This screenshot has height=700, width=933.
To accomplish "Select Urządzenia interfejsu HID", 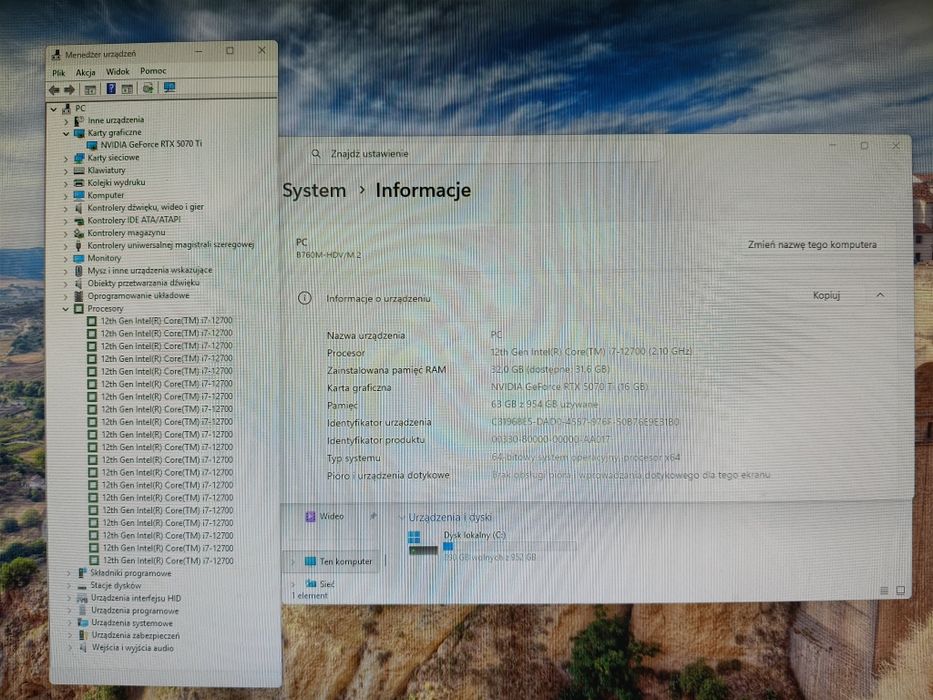I will [x=136, y=598].
